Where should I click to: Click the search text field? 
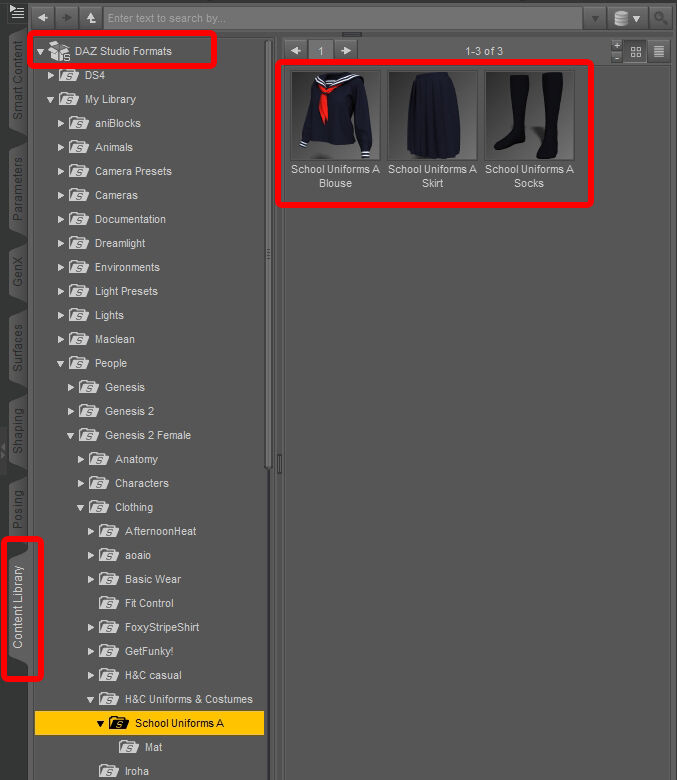343,18
